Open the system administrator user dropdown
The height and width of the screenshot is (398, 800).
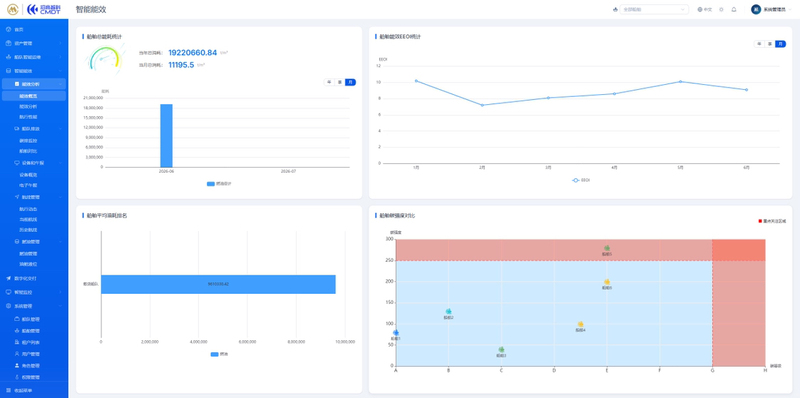[x=770, y=9]
